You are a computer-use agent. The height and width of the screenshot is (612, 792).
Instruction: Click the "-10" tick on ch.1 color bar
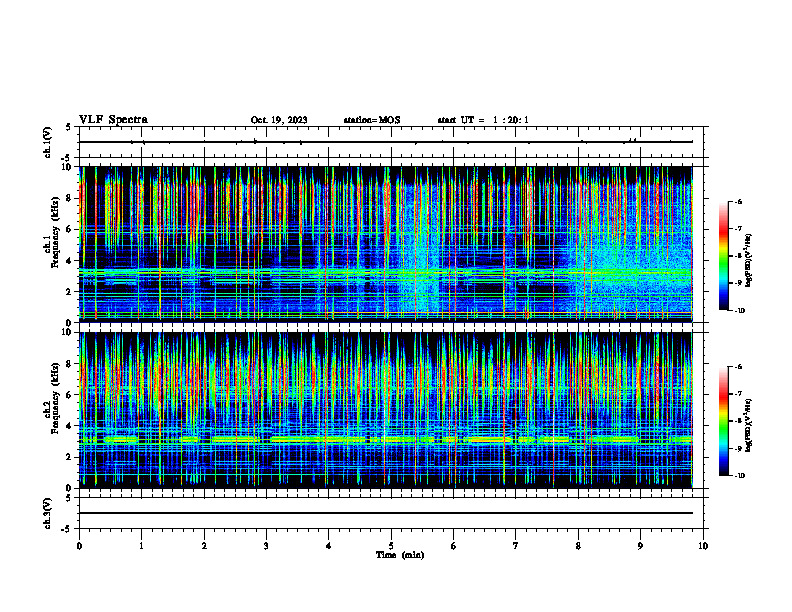point(740,311)
